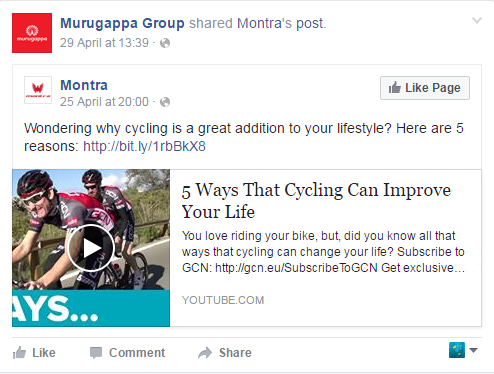The height and width of the screenshot is (374, 494).
Task: Click the blue profile picture for liking as
Action: [x=457, y=350]
